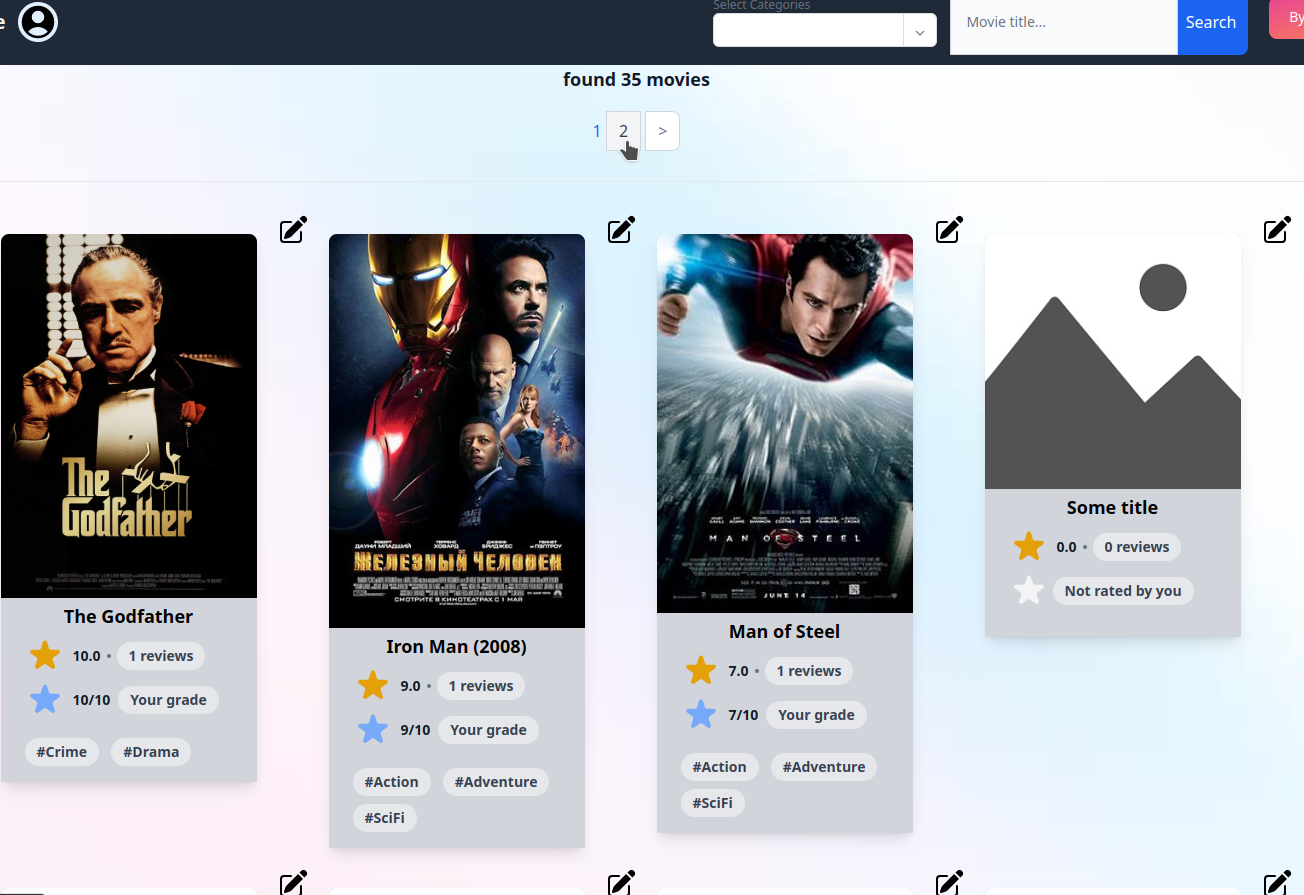
Task: Click Man of Steel's Your grade badge
Action: click(816, 715)
